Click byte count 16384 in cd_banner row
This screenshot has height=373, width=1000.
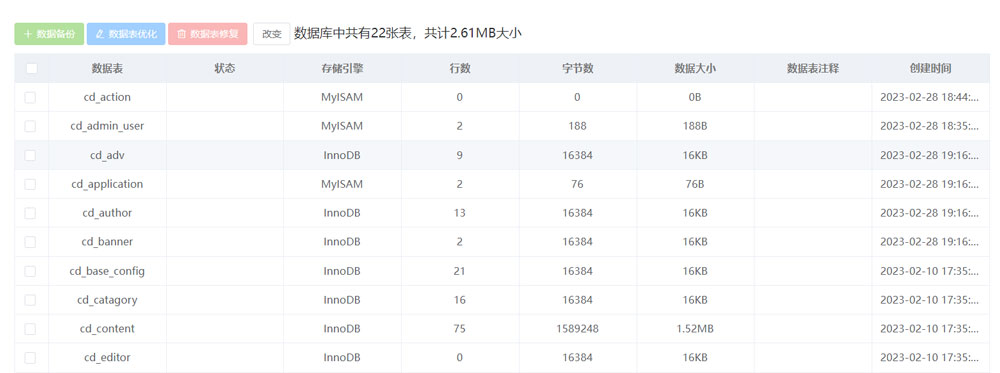tap(577, 242)
